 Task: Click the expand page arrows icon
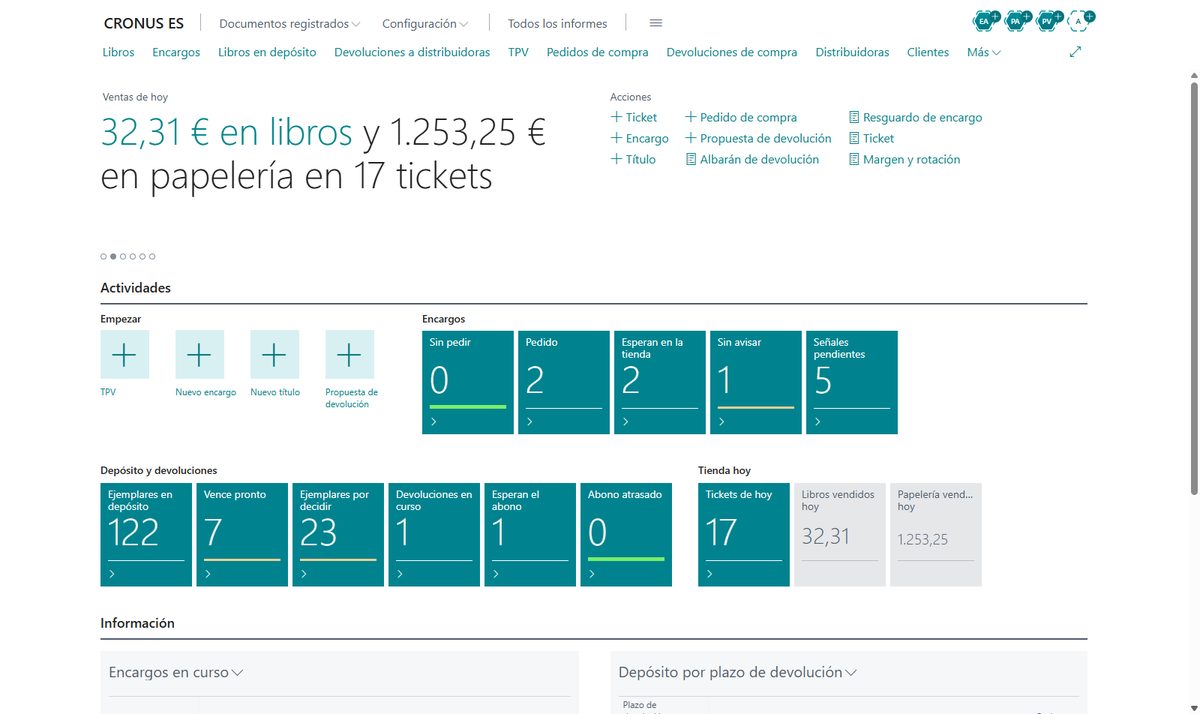point(1076,52)
